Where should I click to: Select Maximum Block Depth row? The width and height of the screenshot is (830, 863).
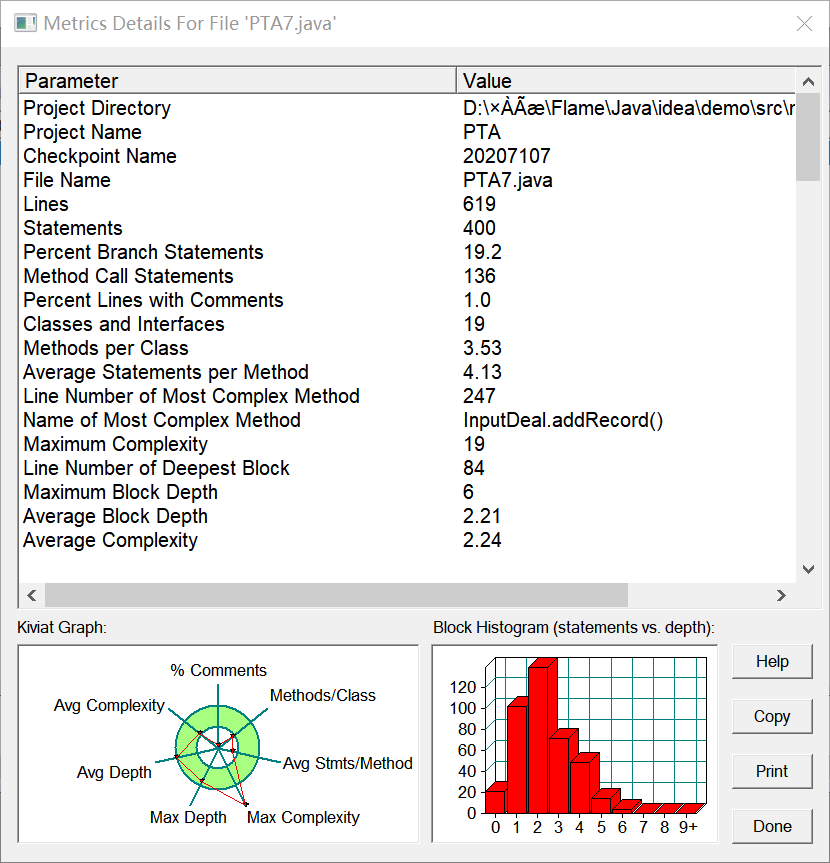[x=407, y=492]
